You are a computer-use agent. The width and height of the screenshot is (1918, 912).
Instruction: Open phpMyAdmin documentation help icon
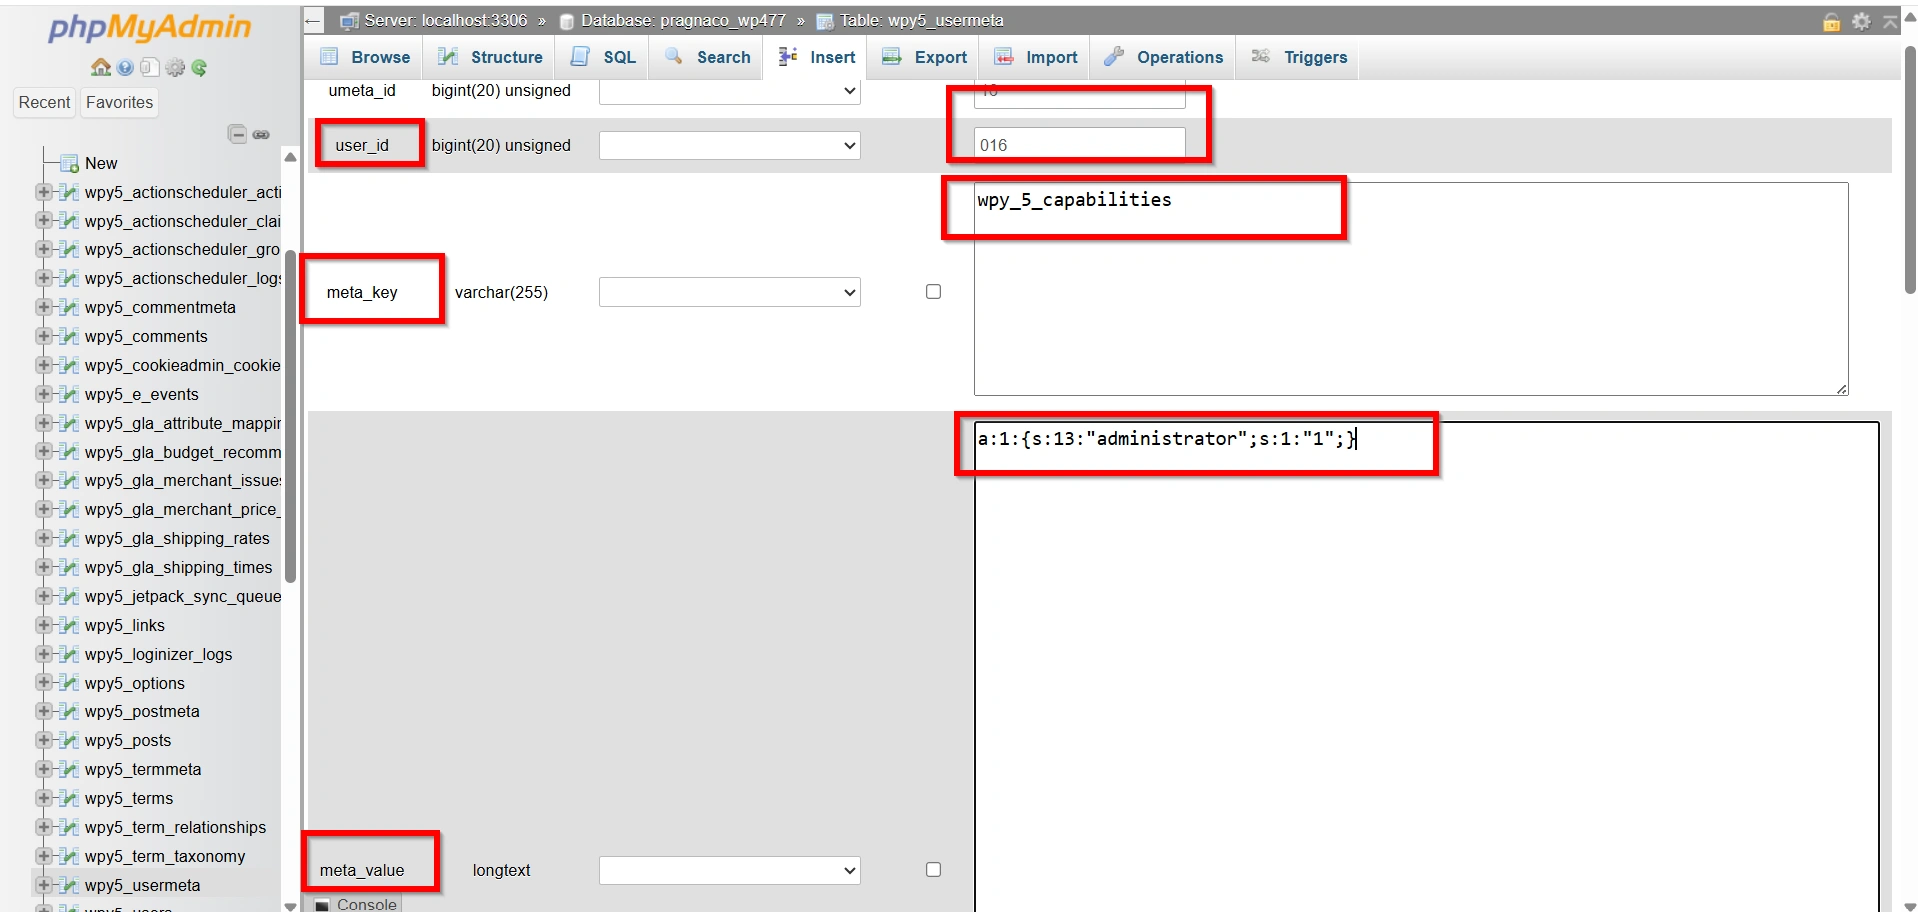tap(125, 67)
